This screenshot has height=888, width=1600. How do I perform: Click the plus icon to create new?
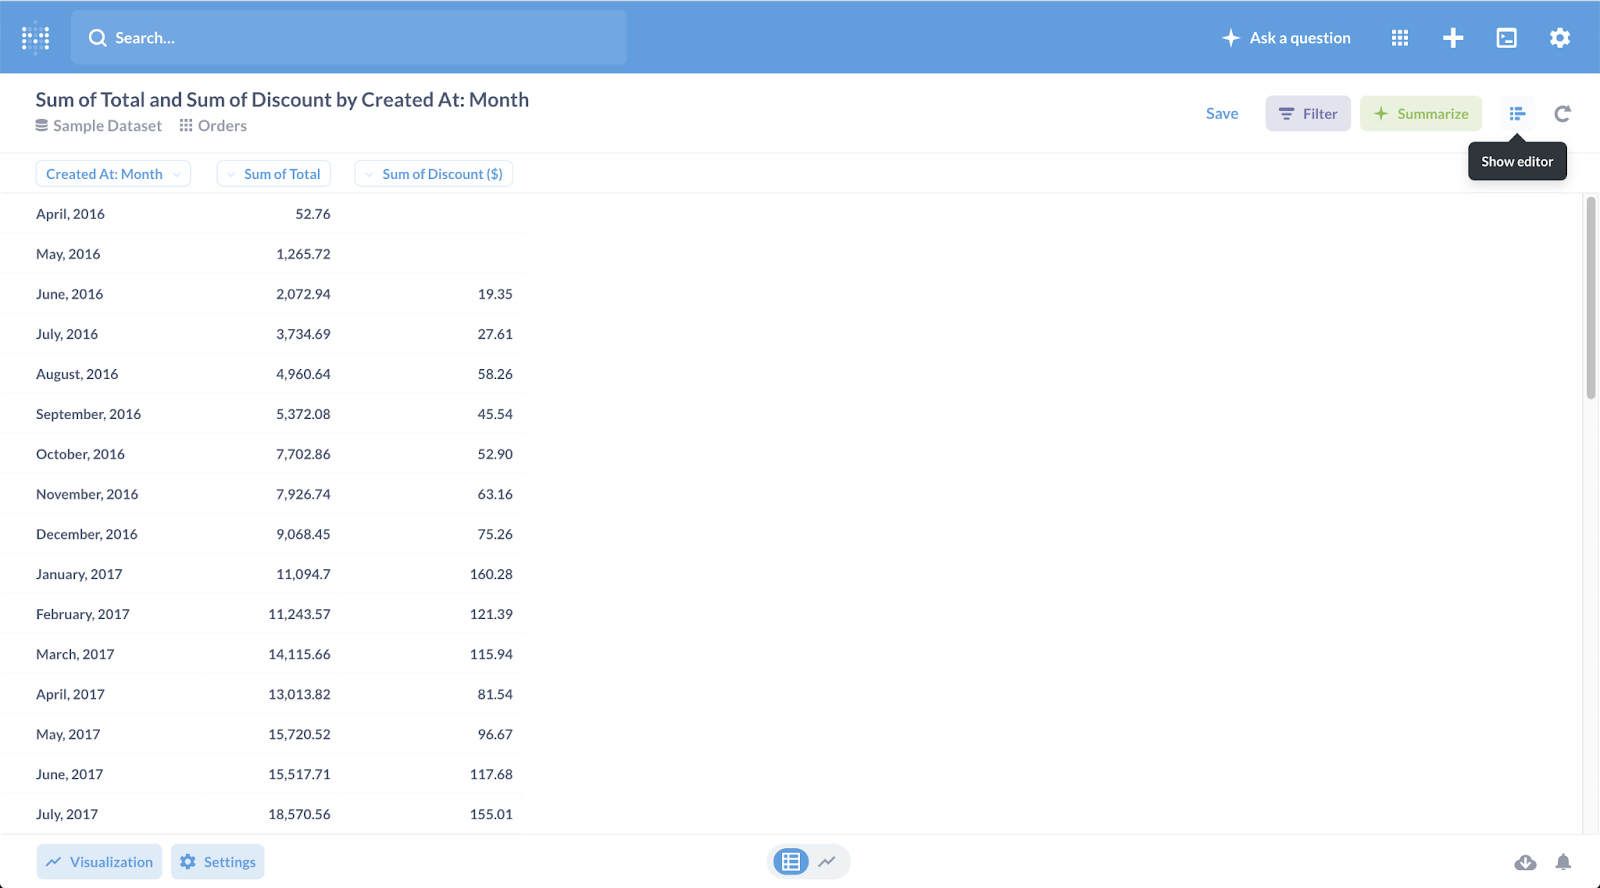pos(1453,38)
